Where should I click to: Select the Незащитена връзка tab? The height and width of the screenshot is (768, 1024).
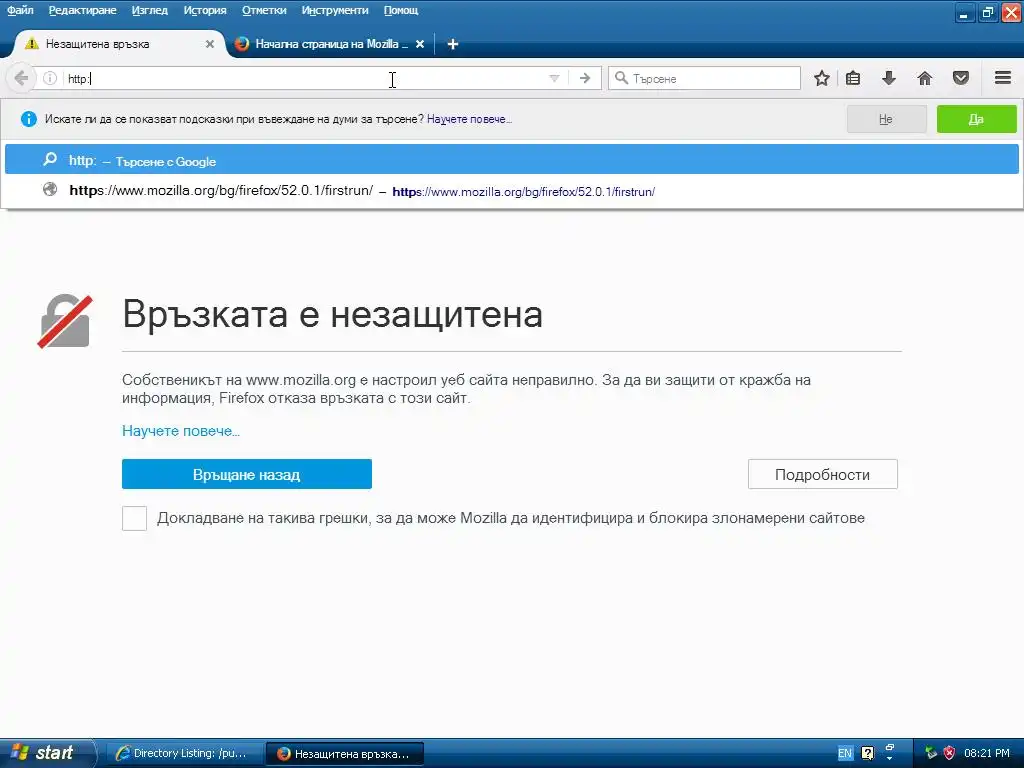pos(120,44)
